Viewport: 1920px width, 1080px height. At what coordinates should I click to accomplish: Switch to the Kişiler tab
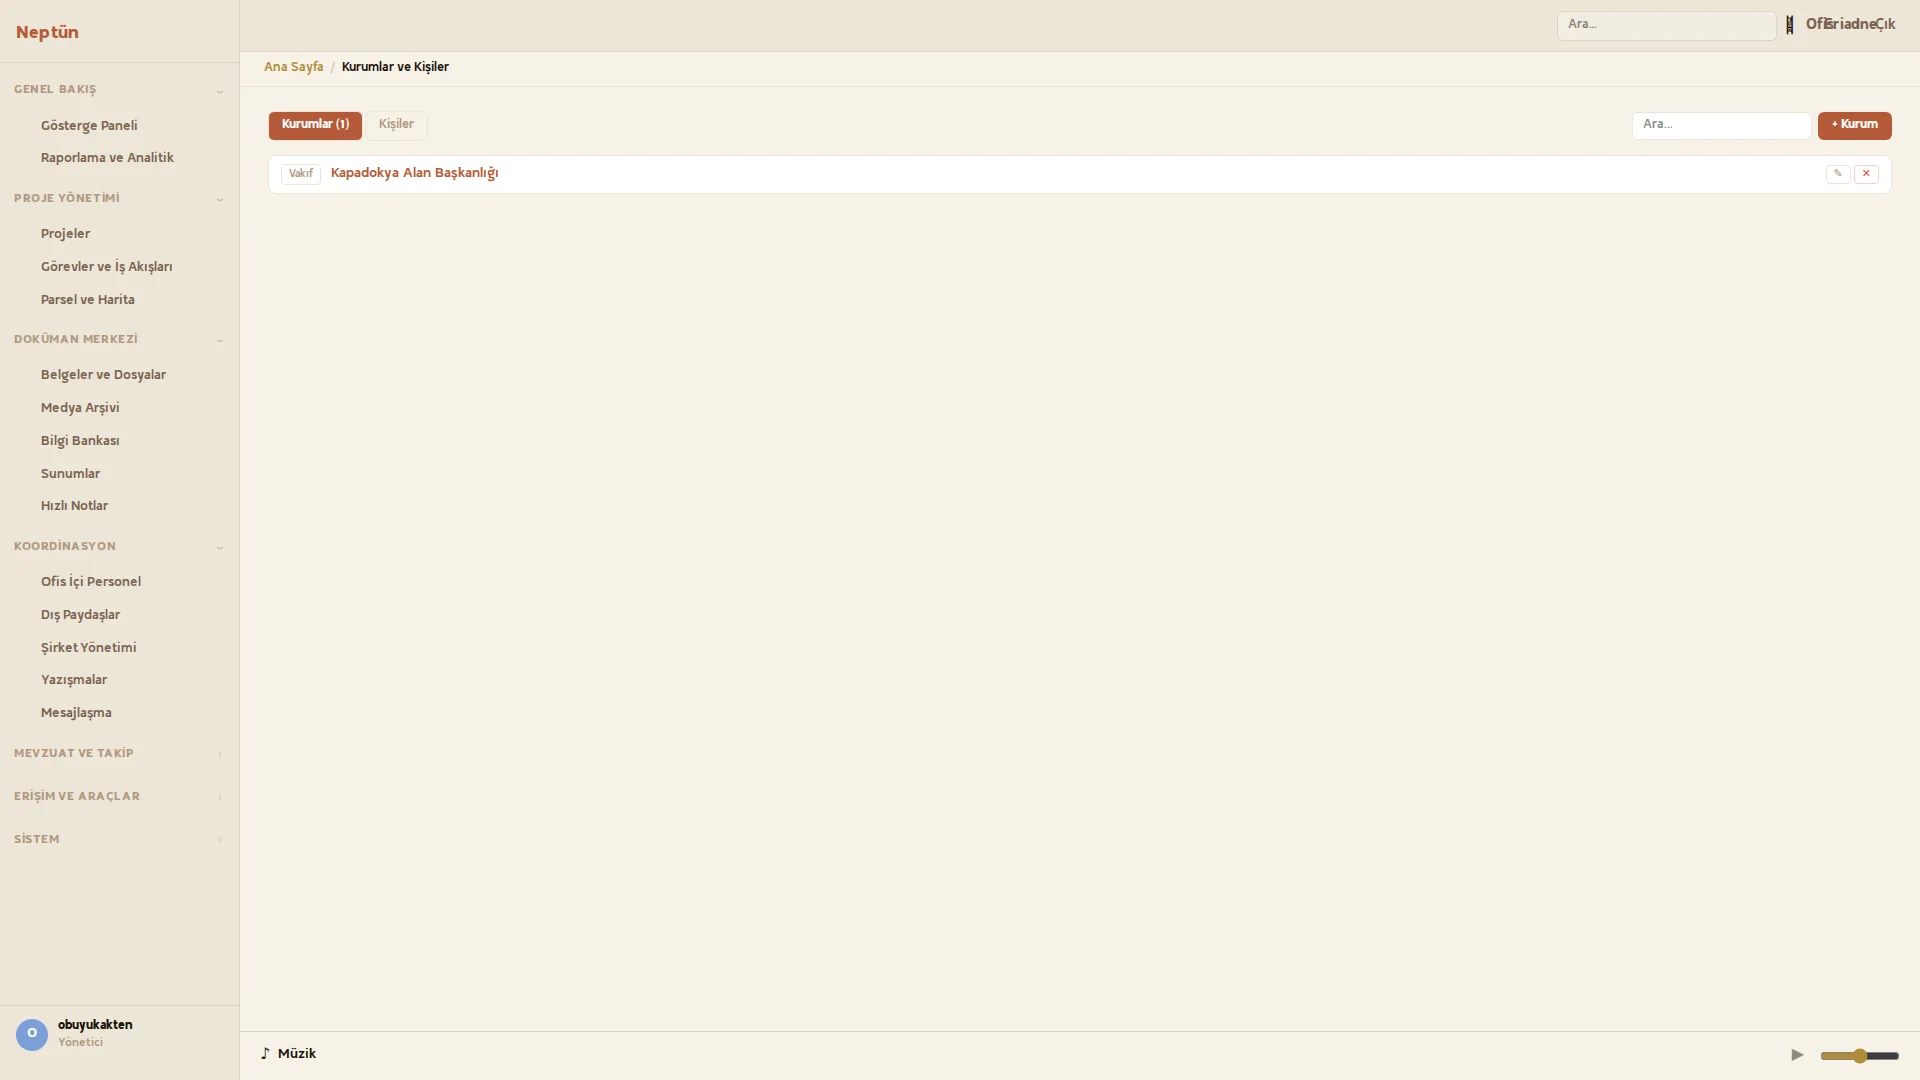tap(396, 125)
